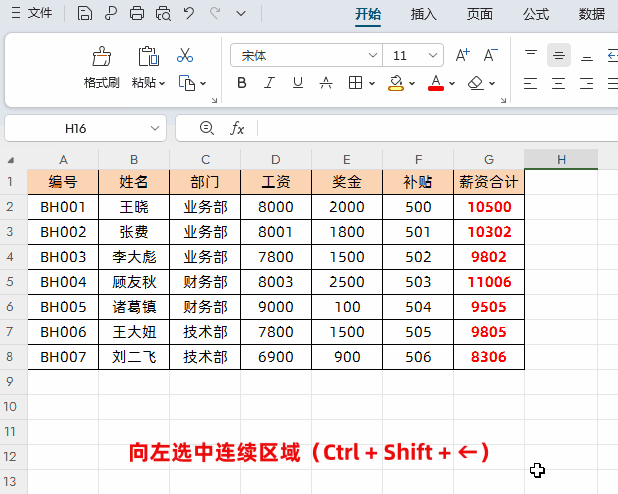
Task: Toggle Strikethrough formatting
Action: [326, 83]
